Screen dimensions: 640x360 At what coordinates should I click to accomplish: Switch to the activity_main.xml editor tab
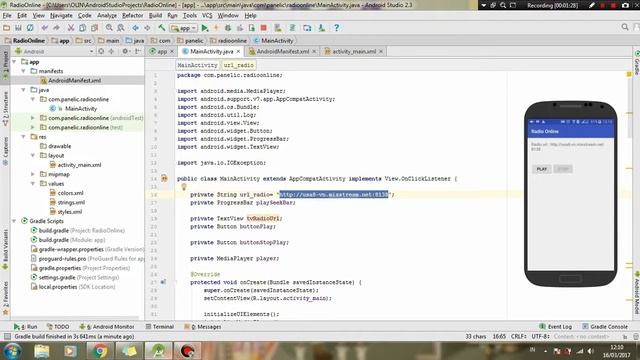[x=354, y=51]
